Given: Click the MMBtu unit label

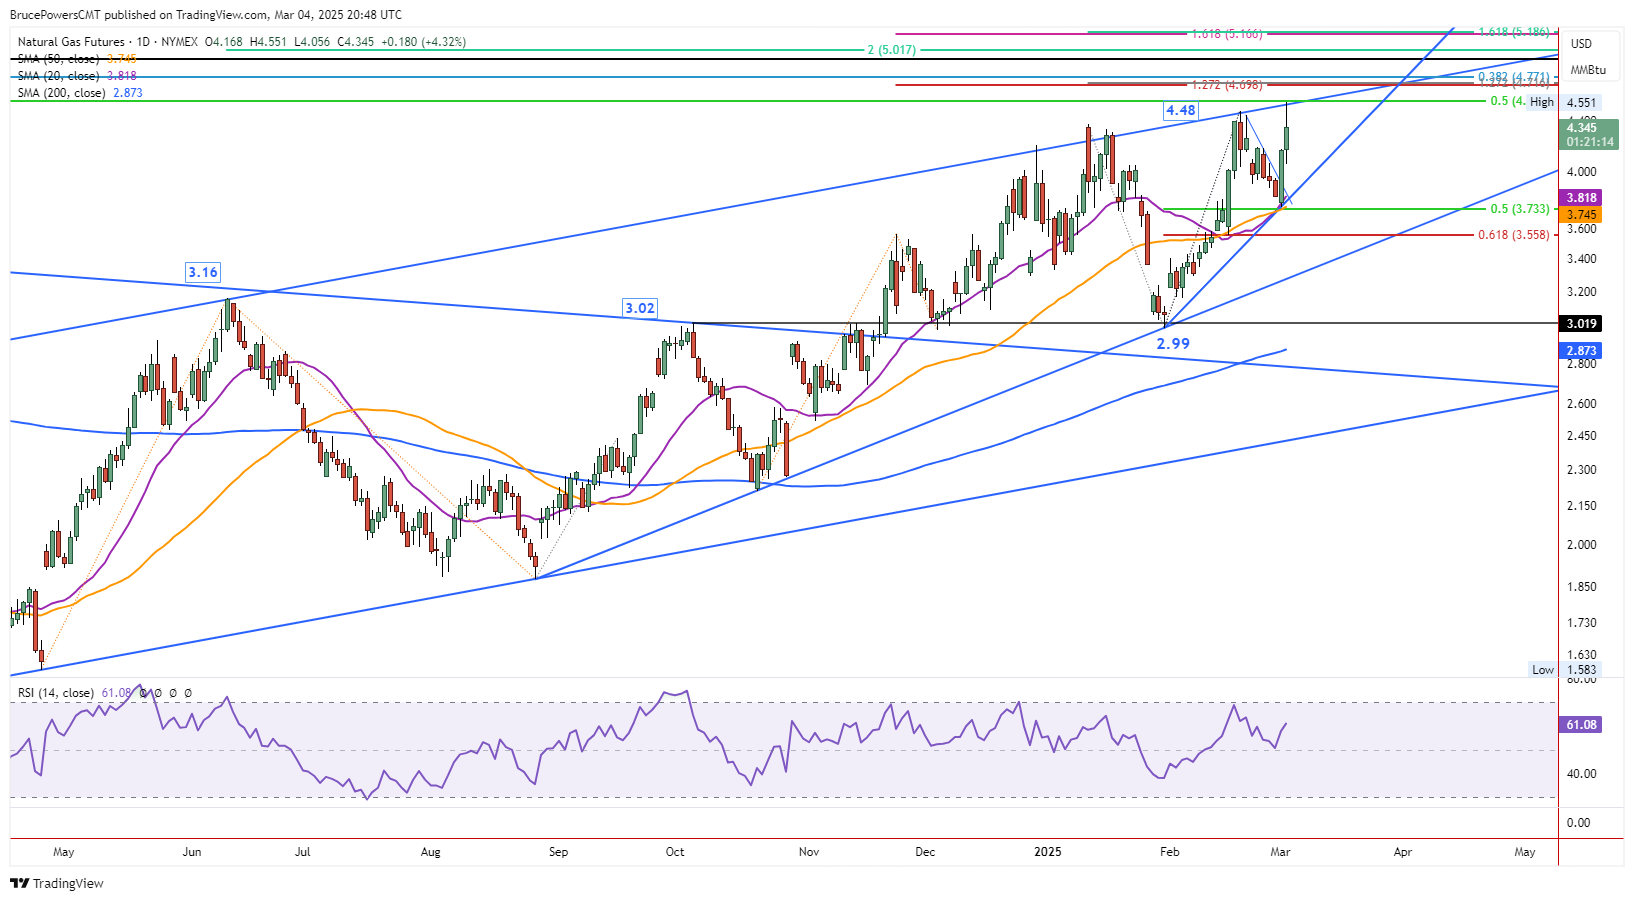Looking at the screenshot, I should [1588, 70].
